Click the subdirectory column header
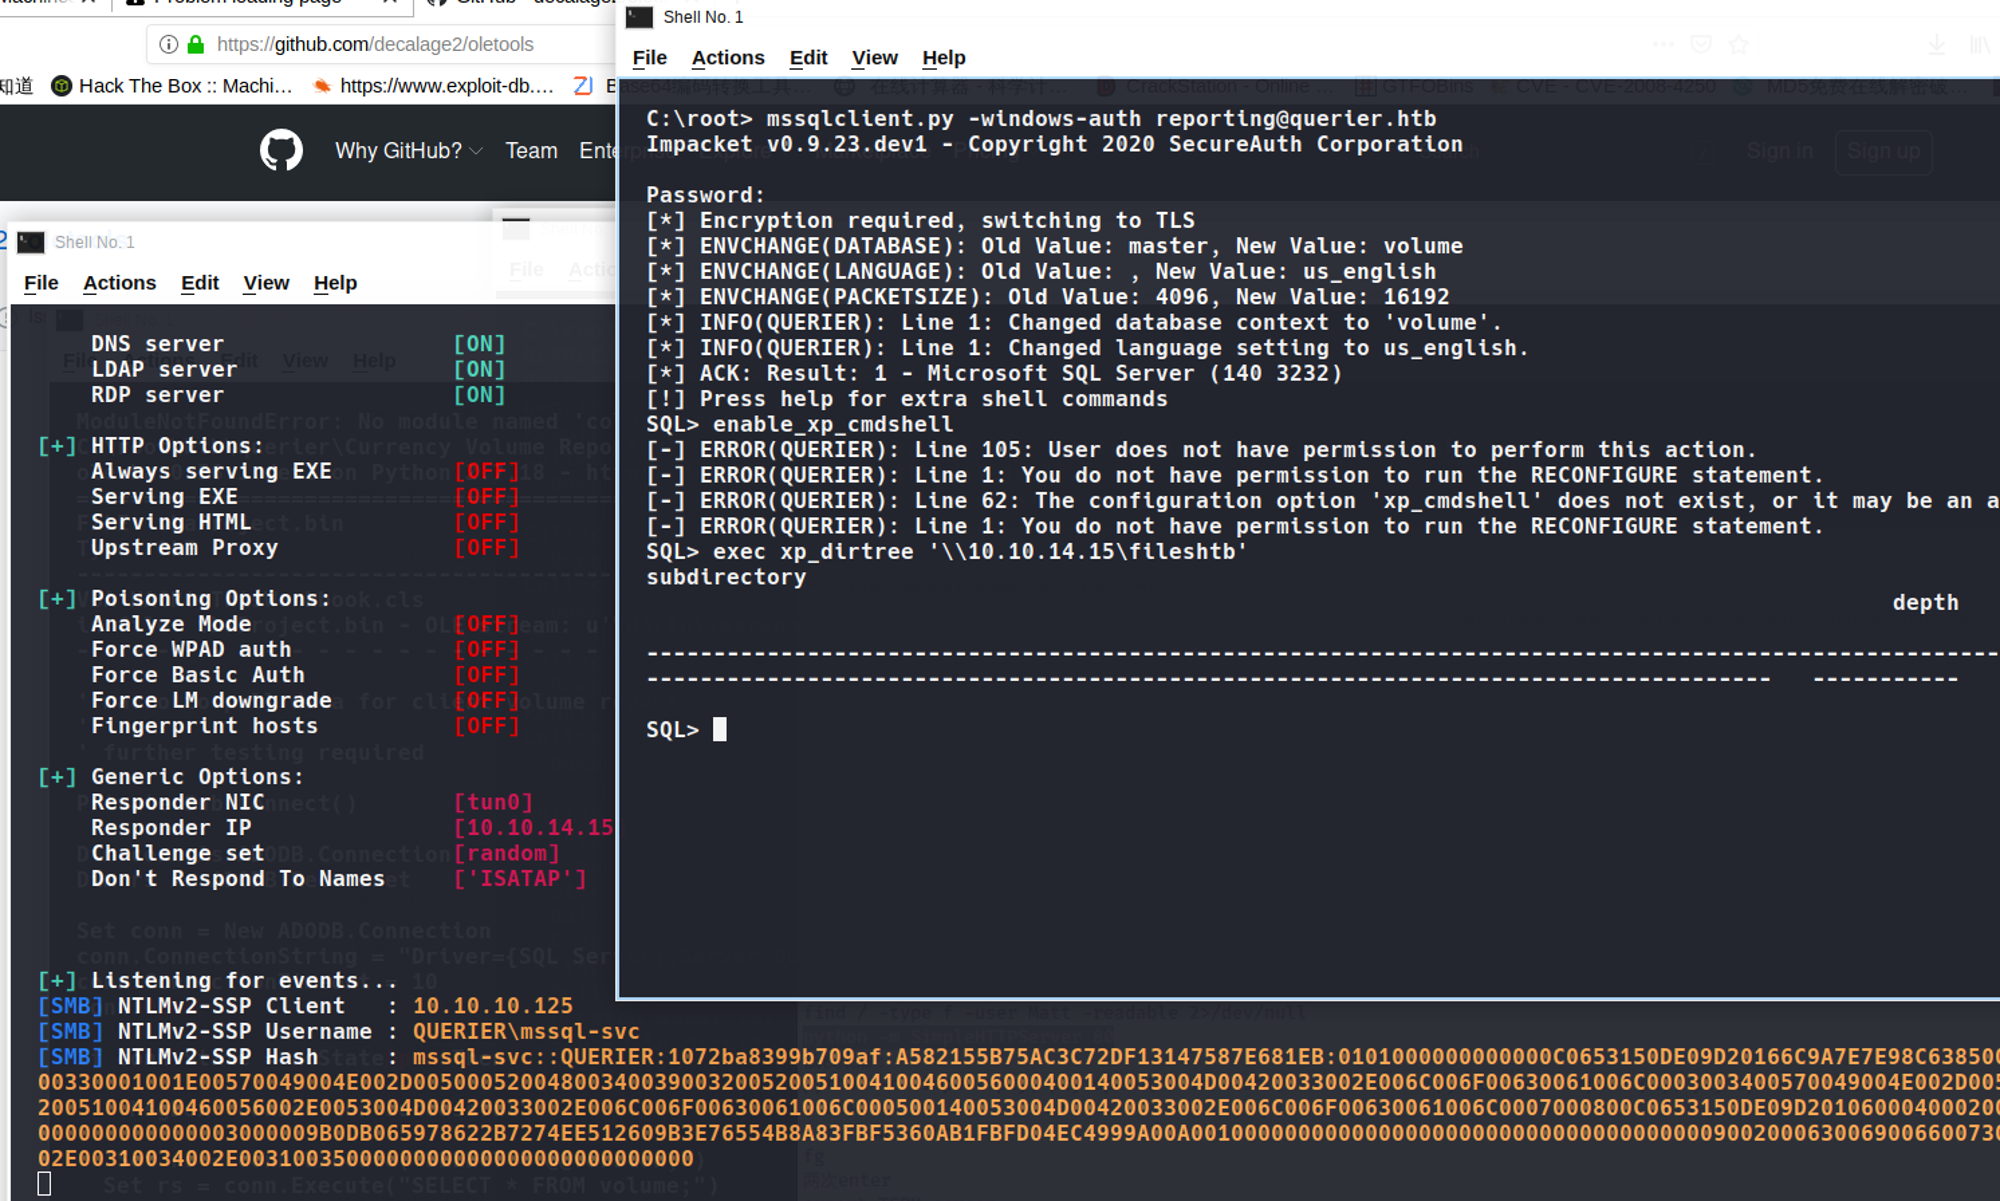Viewport: 2000px width, 1201px height. click(726, 577)
